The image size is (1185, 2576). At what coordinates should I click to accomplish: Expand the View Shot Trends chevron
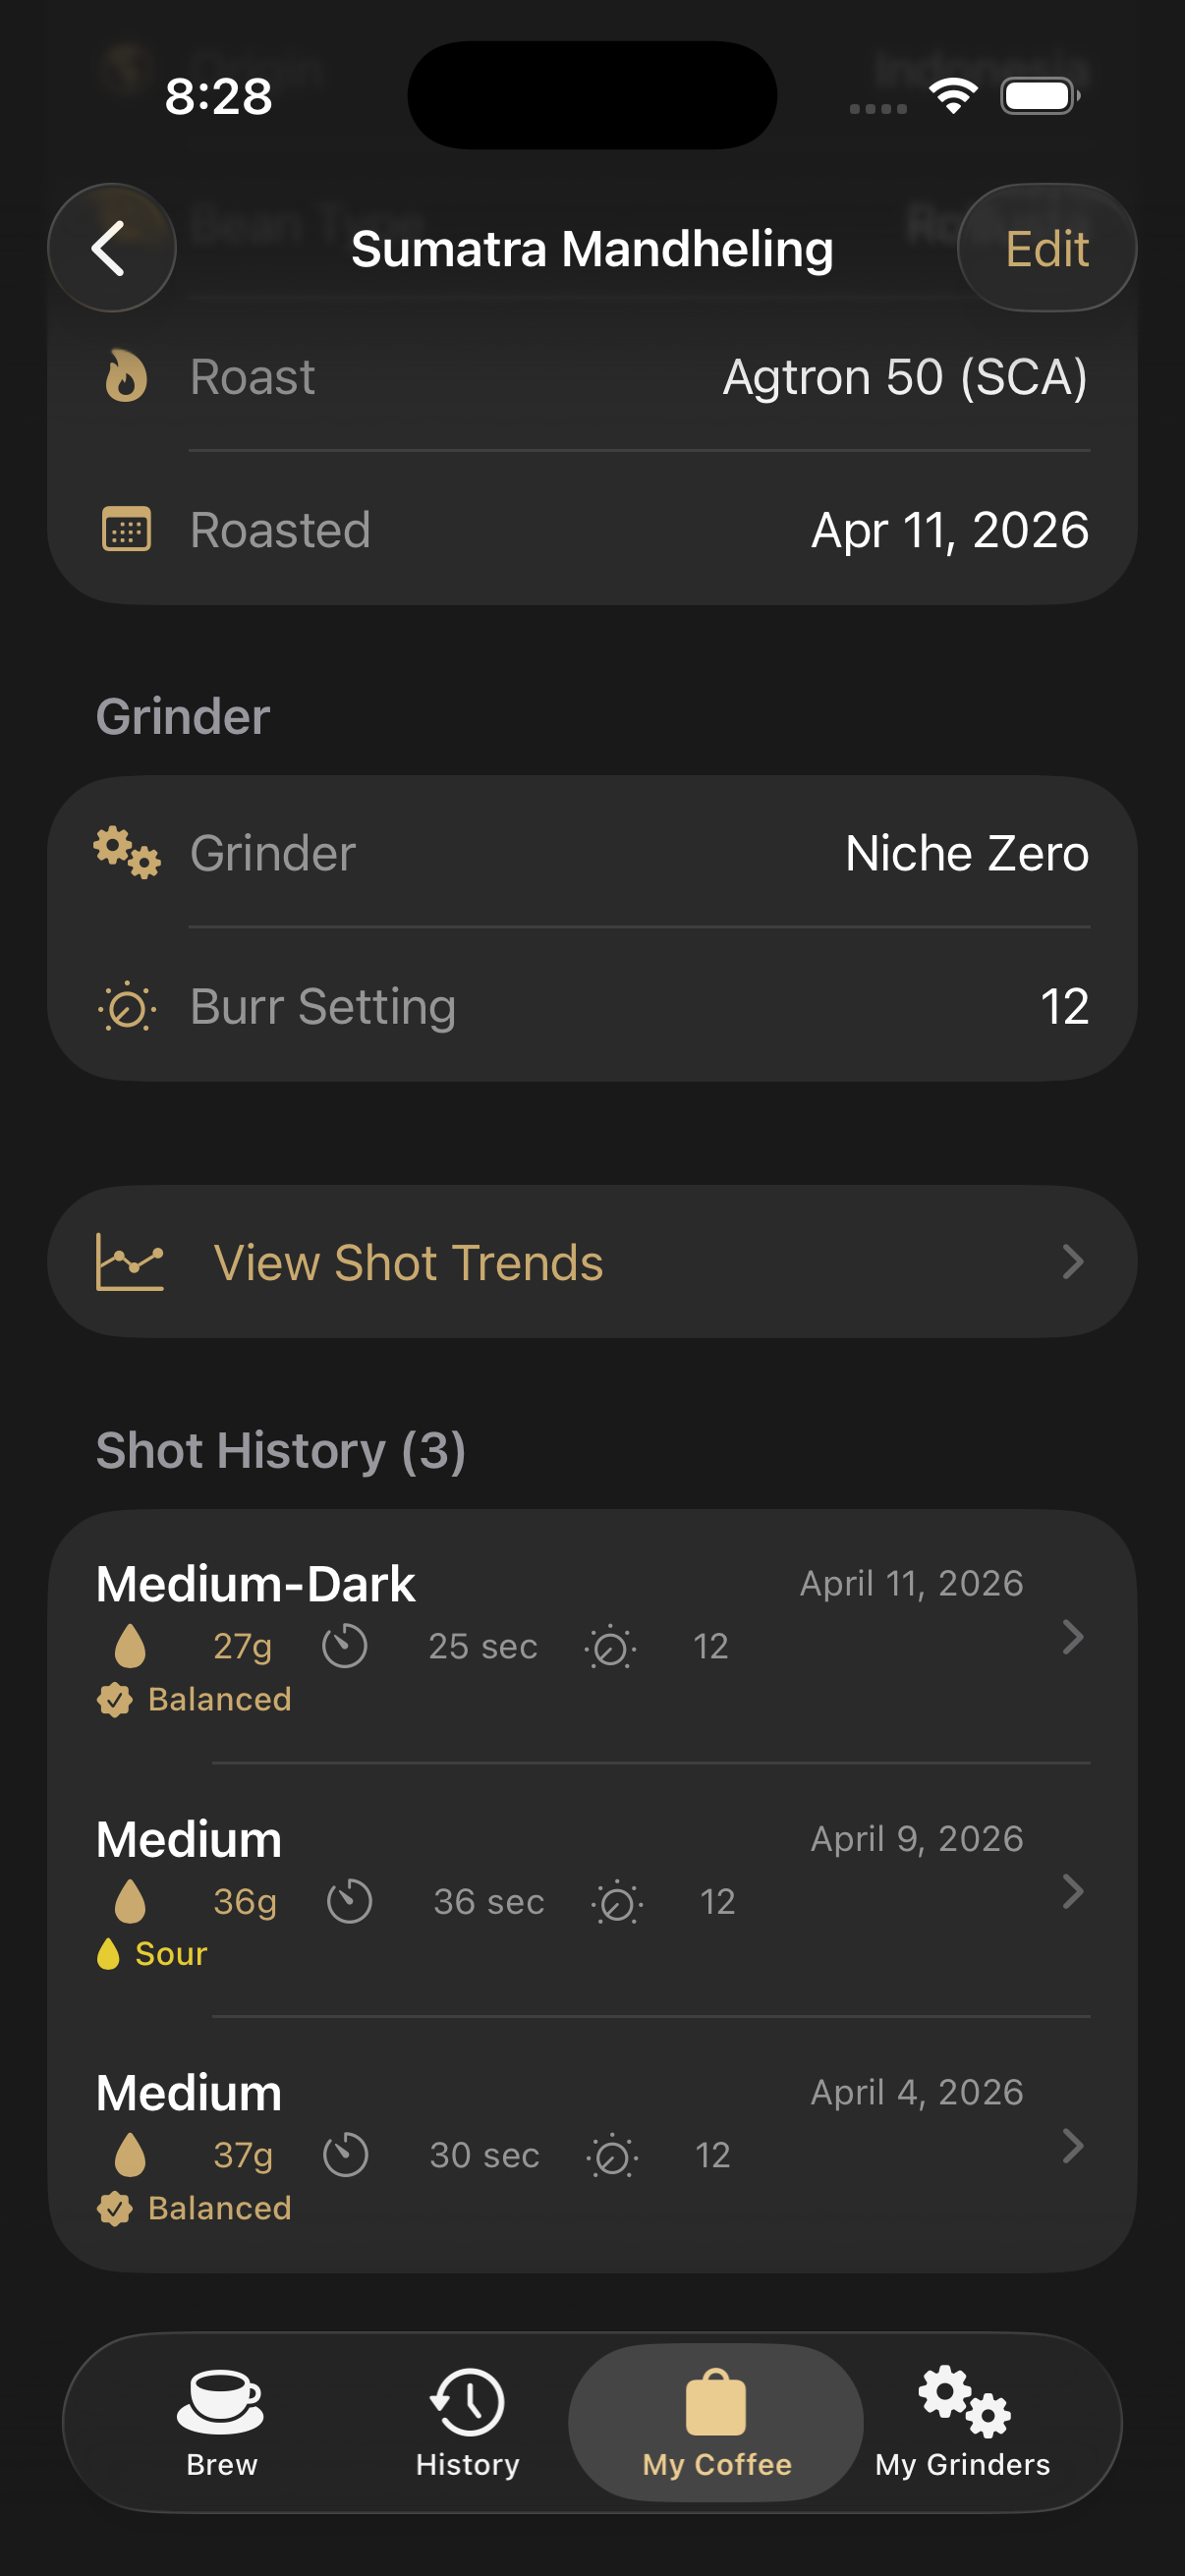coord(1072,1262)
